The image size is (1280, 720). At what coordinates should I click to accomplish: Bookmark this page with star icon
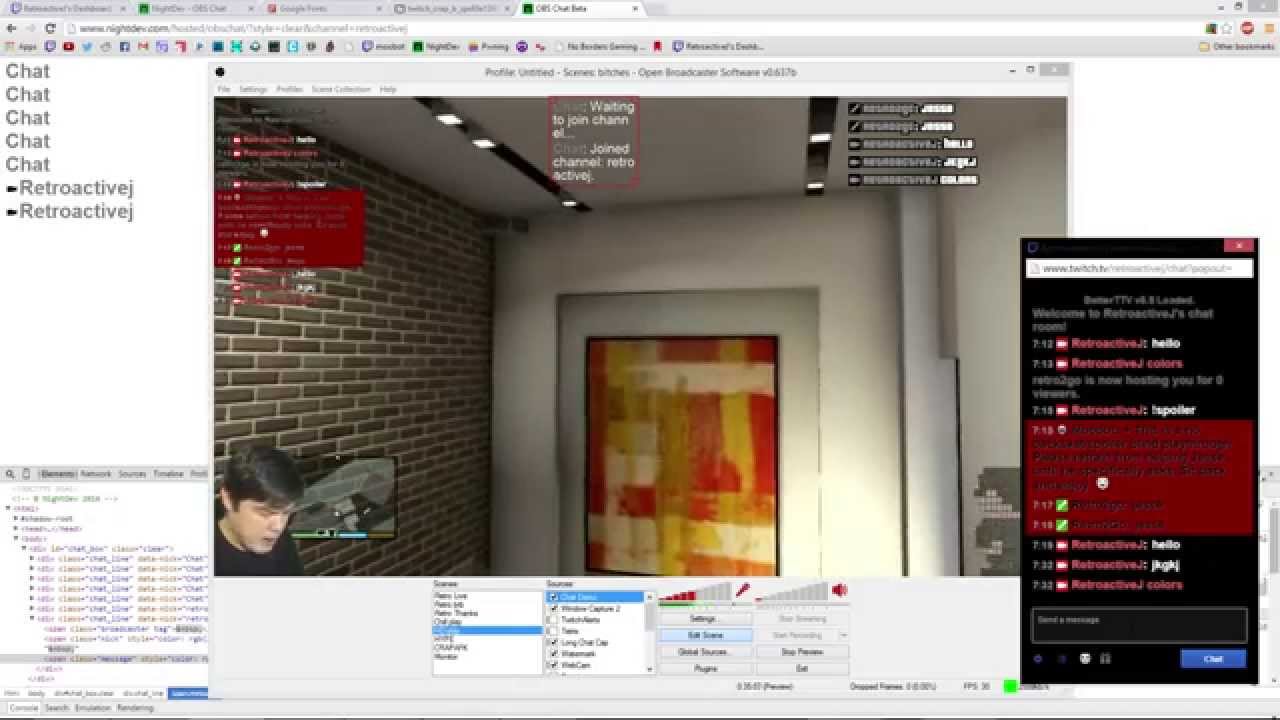[x=1227, y=29]
